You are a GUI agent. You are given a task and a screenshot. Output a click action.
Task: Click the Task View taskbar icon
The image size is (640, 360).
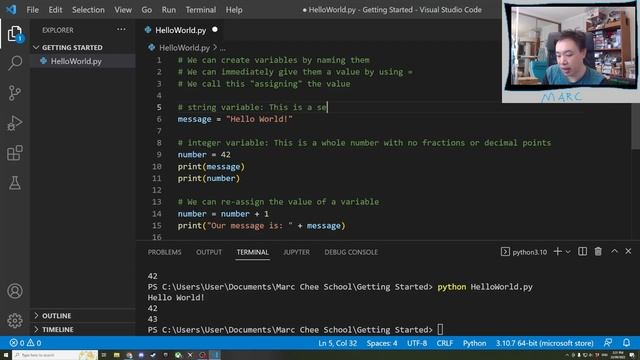click(104, 355)
